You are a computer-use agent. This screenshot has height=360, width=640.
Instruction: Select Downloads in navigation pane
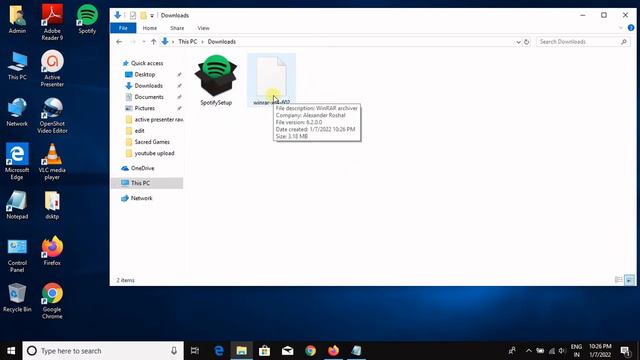coord(149,86)
